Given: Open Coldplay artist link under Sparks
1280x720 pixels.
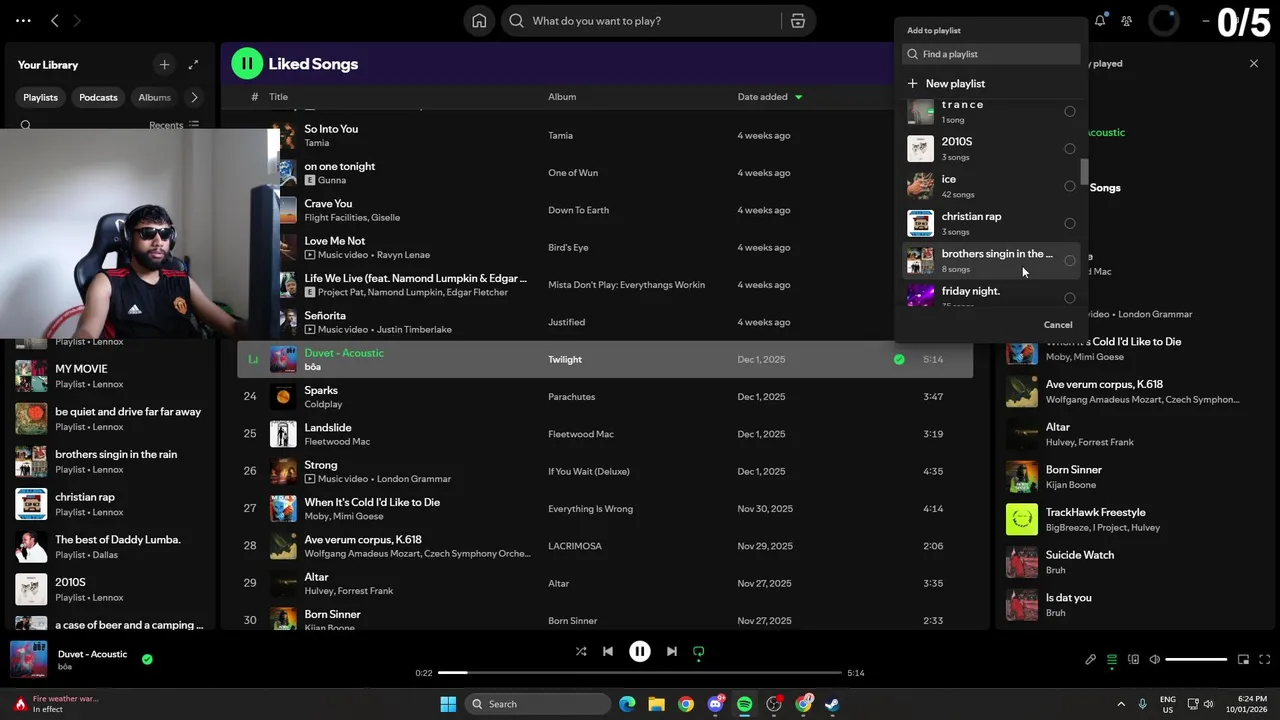Looking at the screenshot, I should click(x=323, y=404).
